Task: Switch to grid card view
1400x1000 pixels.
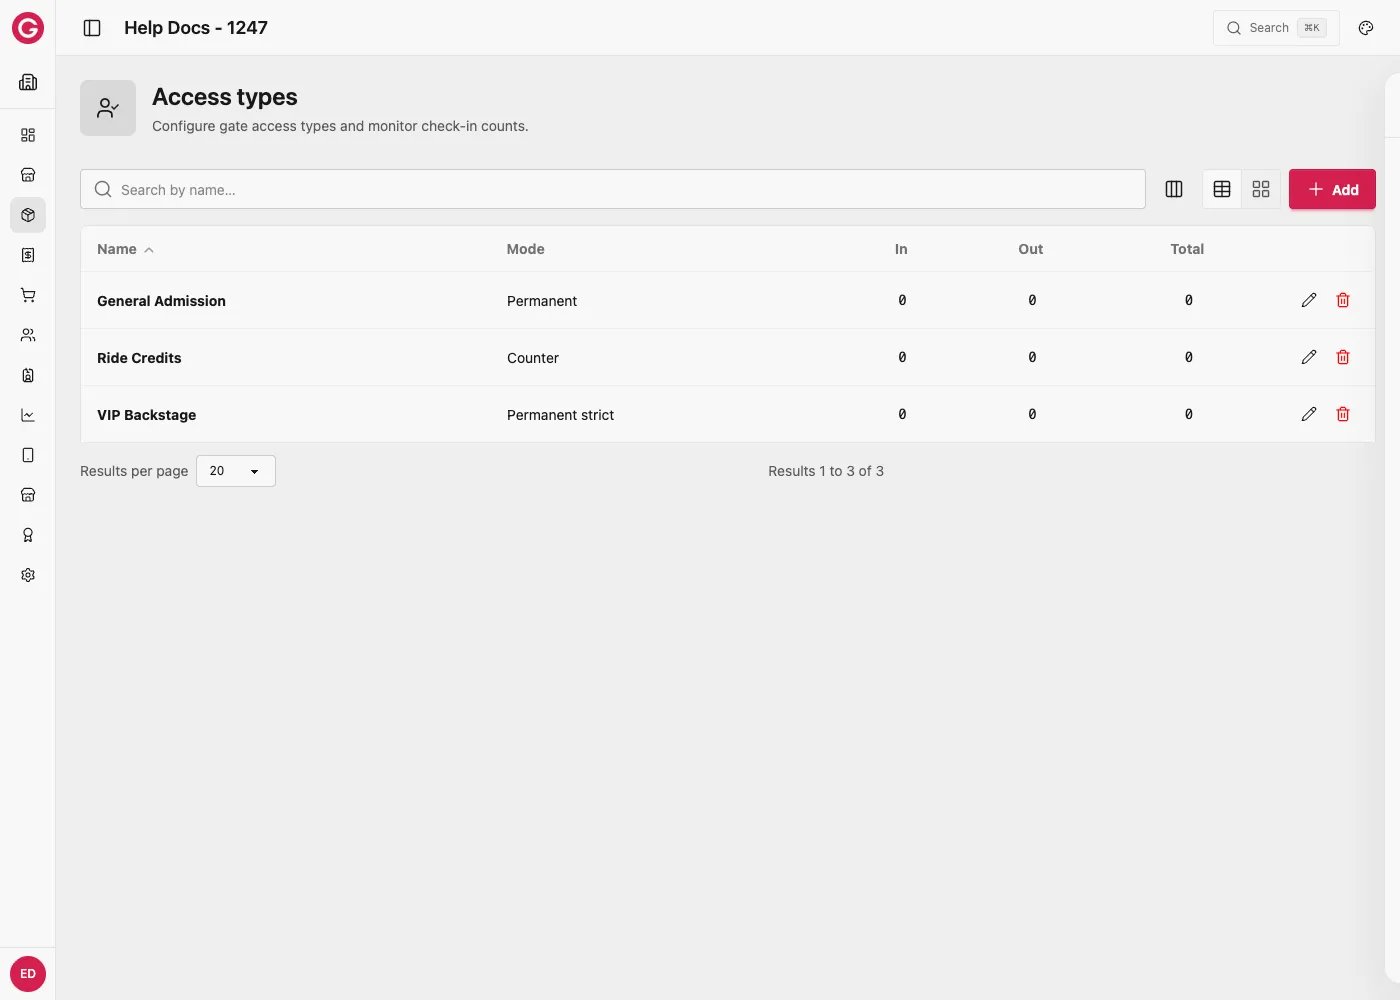Action: (1261, 189)
